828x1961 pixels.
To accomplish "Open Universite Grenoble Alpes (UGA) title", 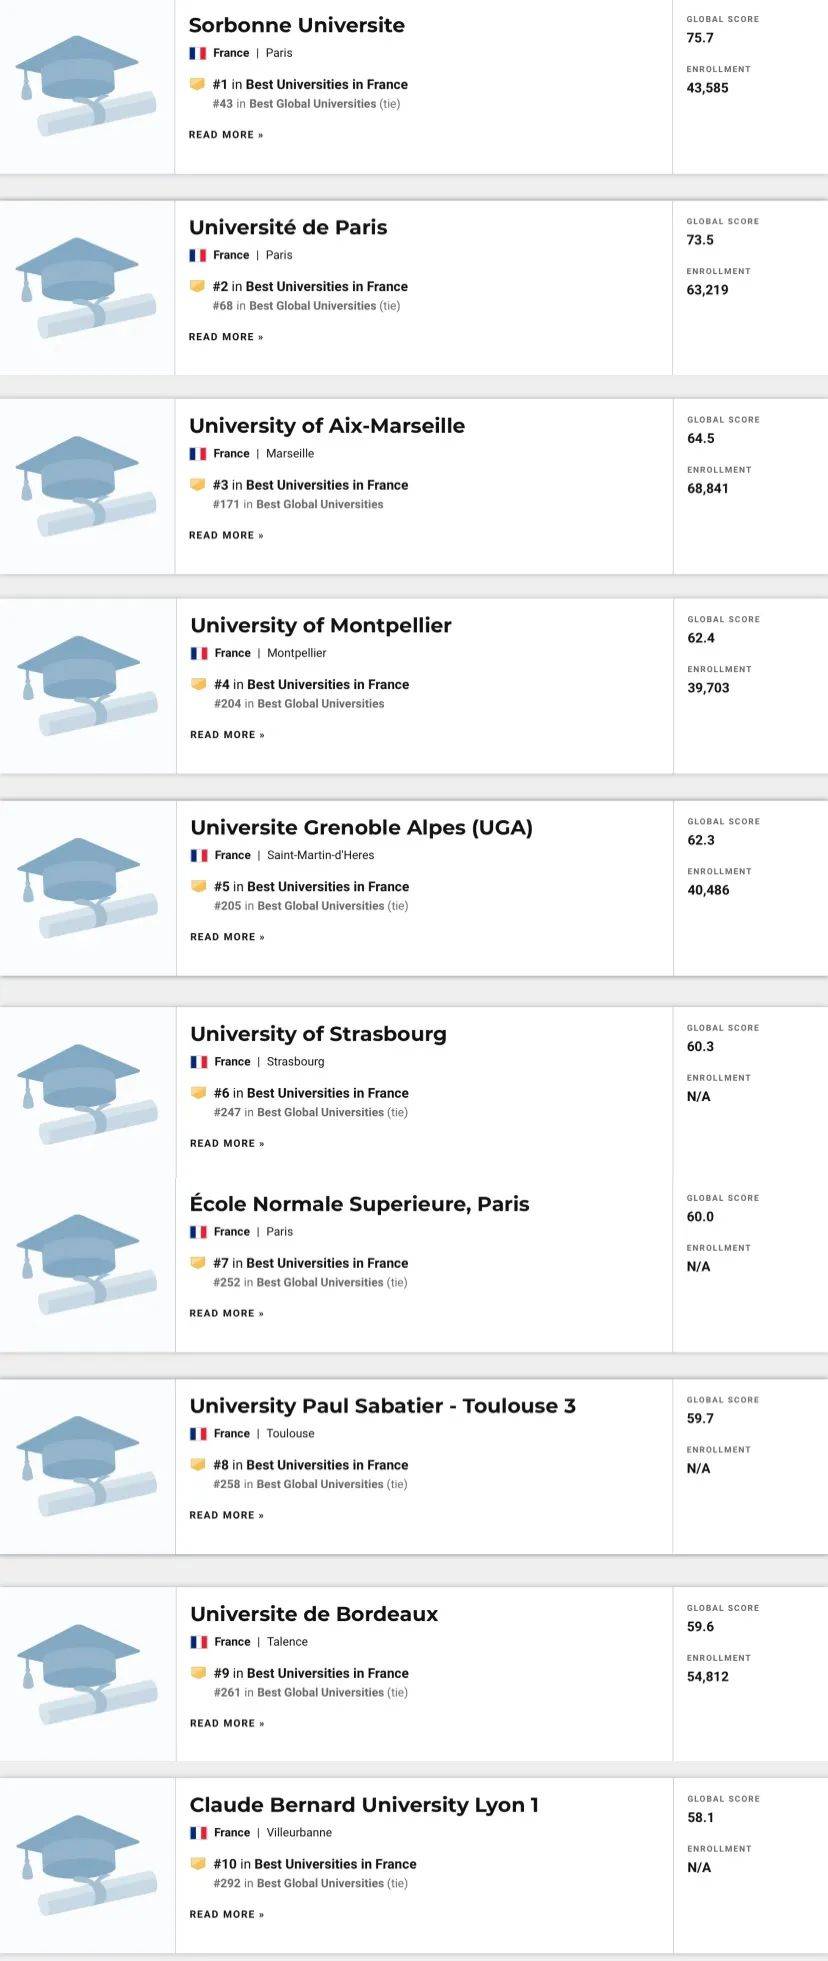I will click(x=361, y=828).
